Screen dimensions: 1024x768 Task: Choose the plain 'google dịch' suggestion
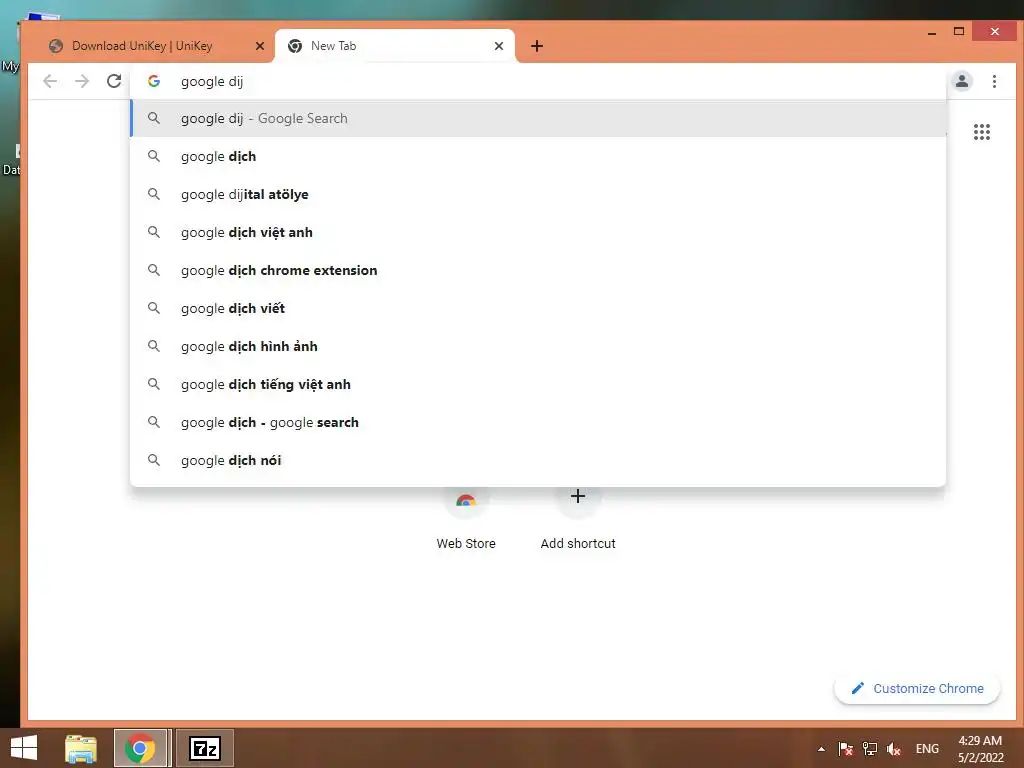538,156
